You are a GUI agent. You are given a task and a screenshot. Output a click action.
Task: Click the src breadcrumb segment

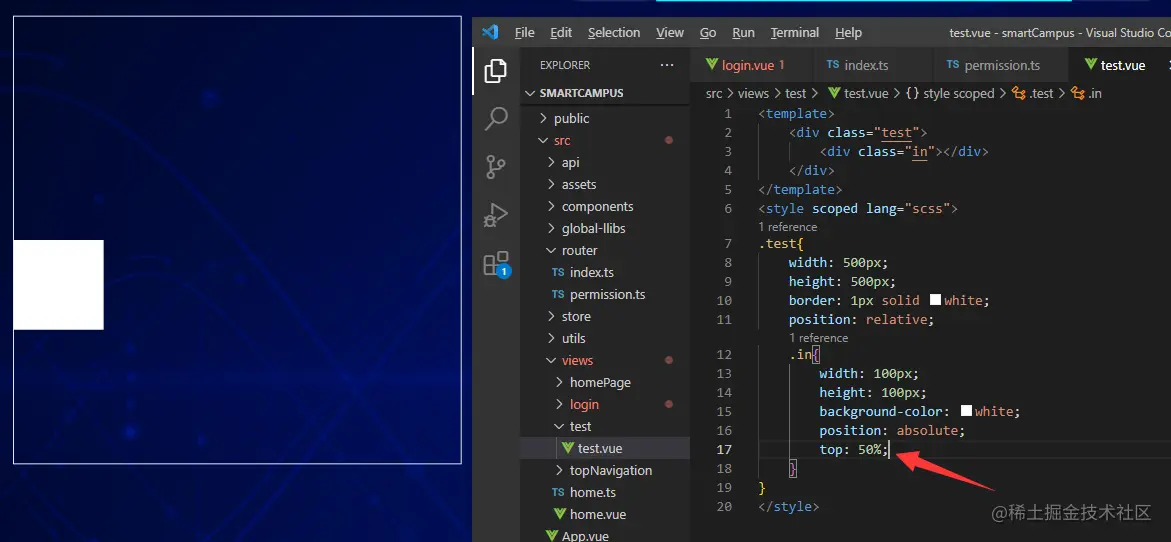(714, 93)
